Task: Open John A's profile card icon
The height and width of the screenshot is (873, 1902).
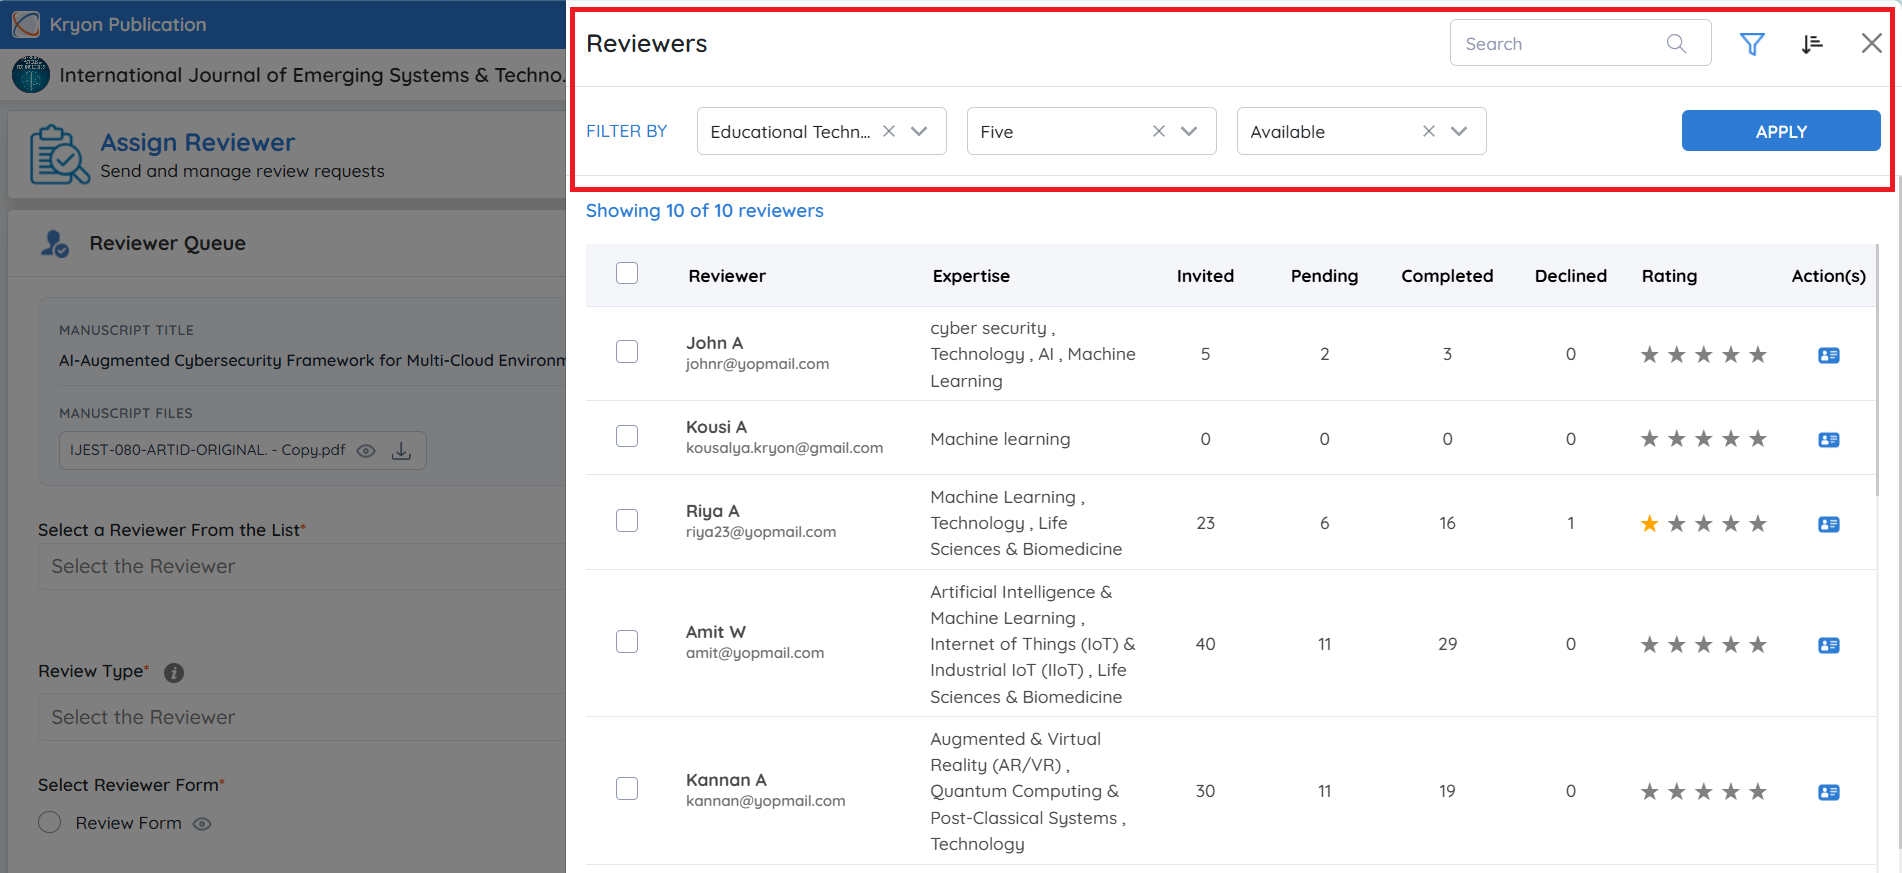Action: [1828, 355]
